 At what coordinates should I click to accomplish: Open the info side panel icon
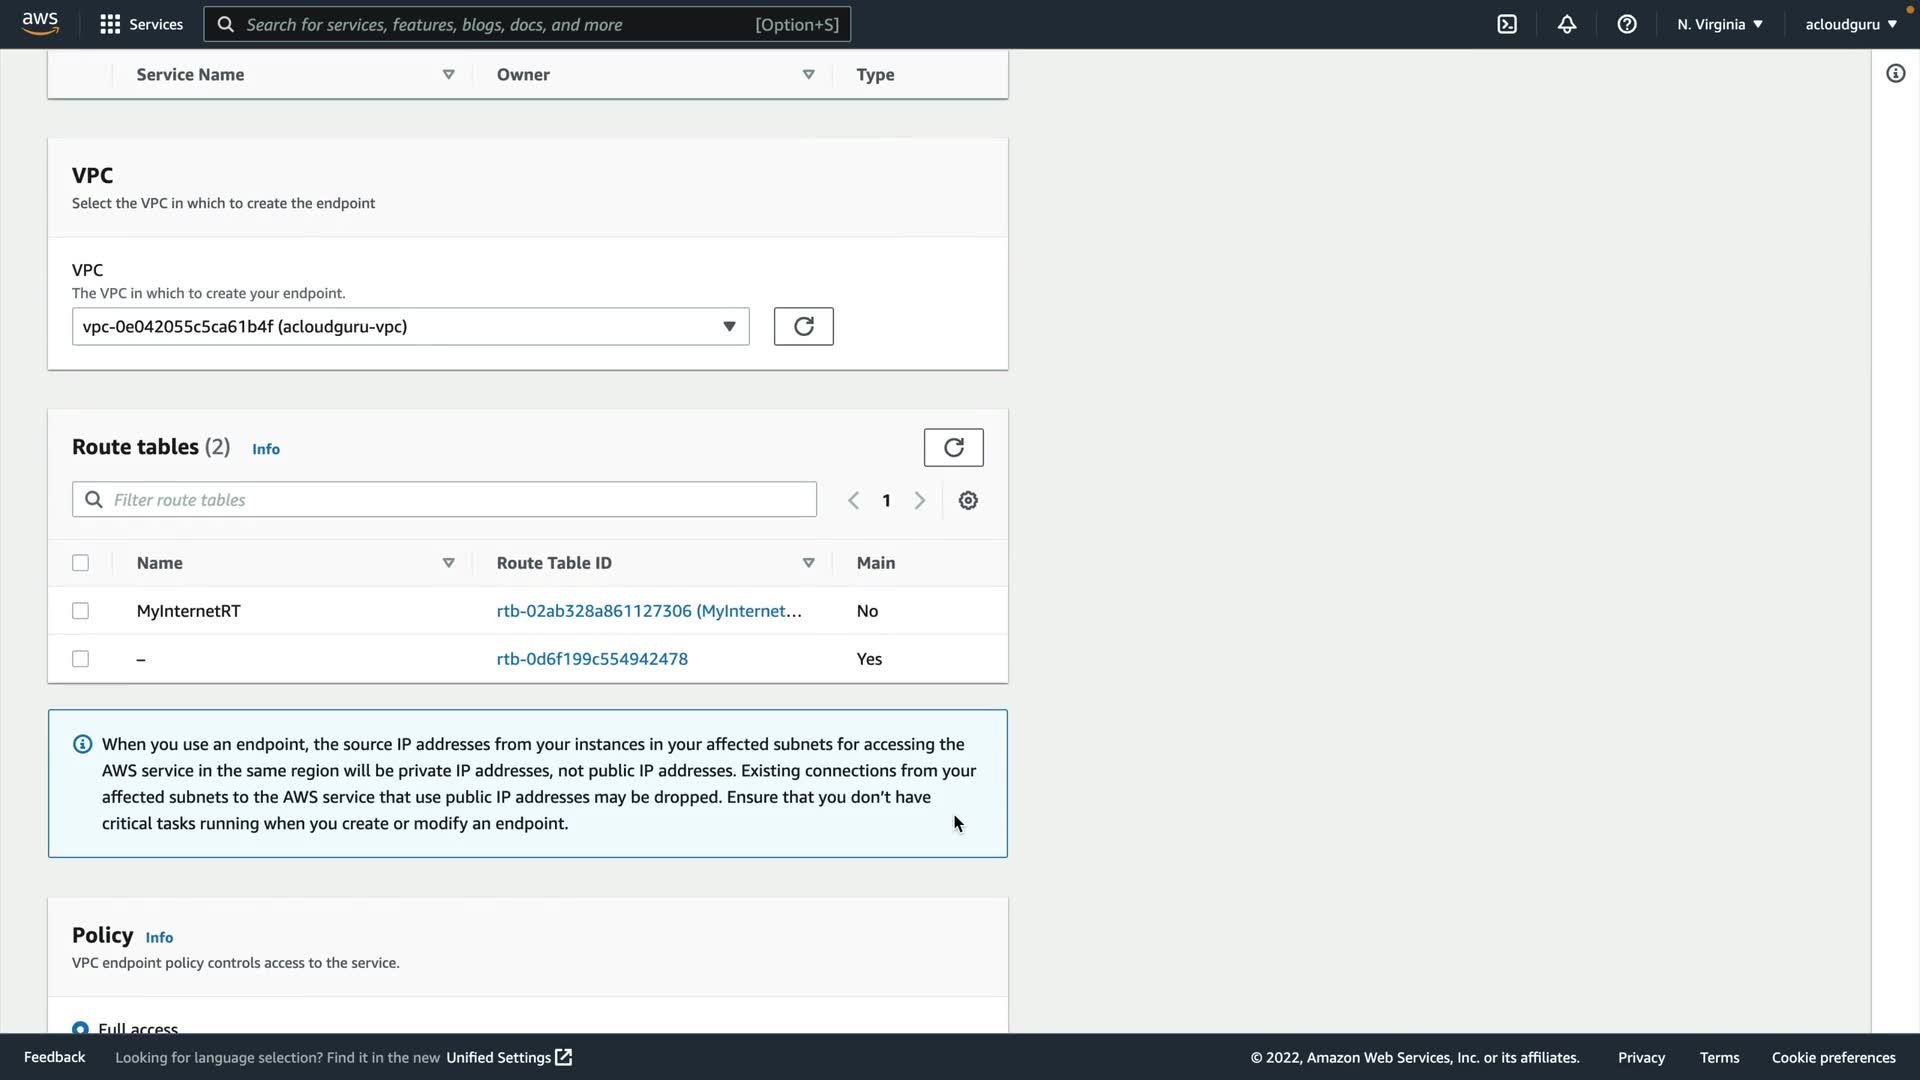click(x=1895, y=74)
